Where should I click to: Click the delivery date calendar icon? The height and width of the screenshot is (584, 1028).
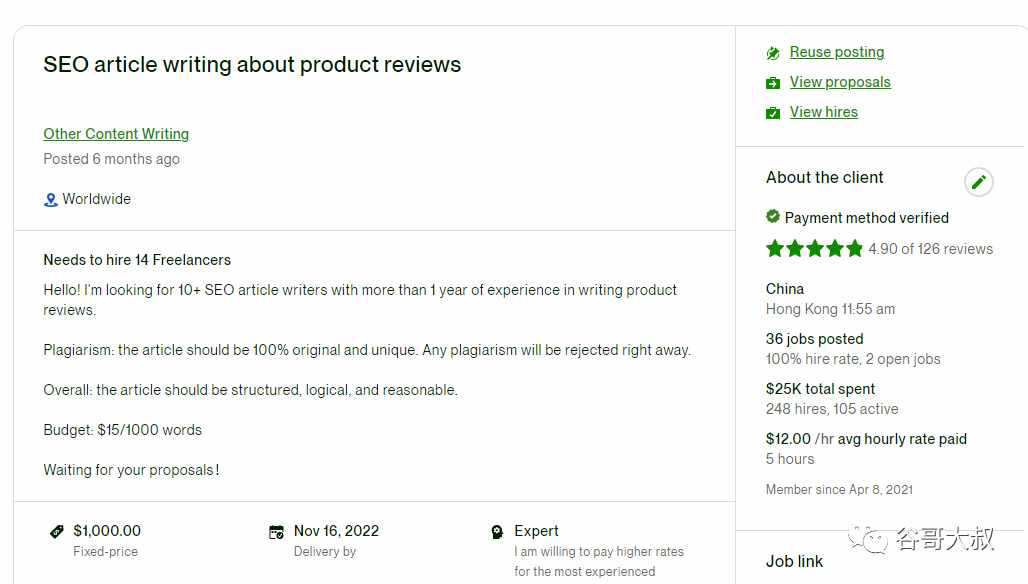[277, 532]
